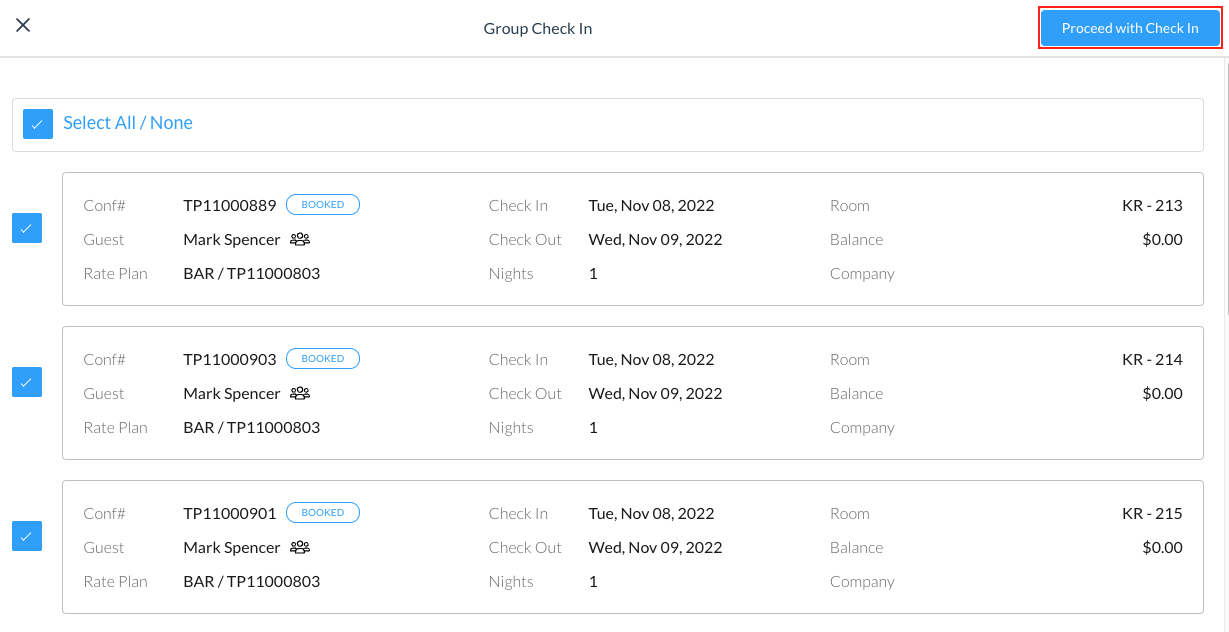Click room KR - 214 value
Image resolution: width=1229 pixels, height=632 pixels.
pyautogui.click(x=1152, y=360)
